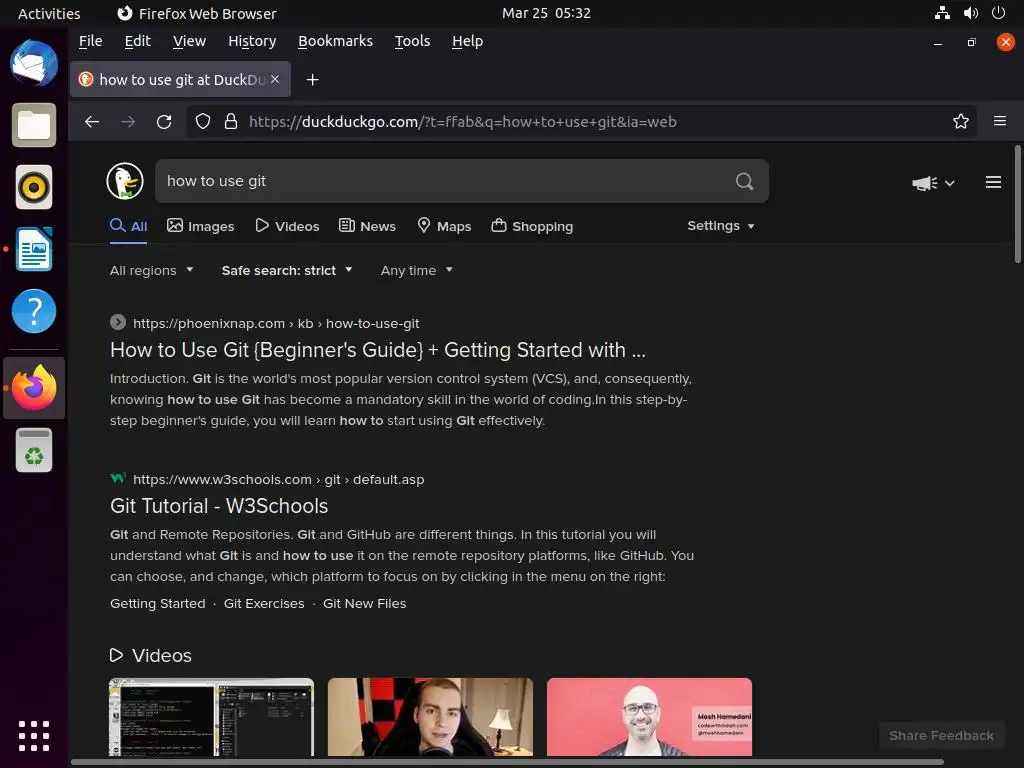
Task: Open the Getting Started sitelink
Action: (x=157, y=603)
